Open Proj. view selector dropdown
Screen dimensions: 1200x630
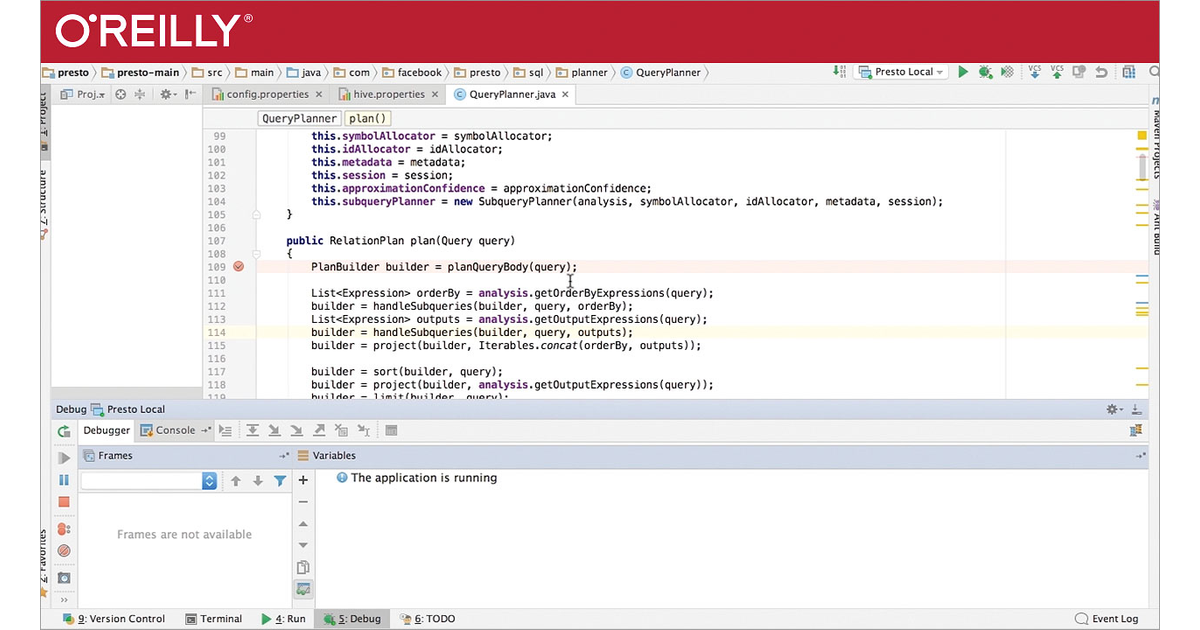(x=83, y=94)
